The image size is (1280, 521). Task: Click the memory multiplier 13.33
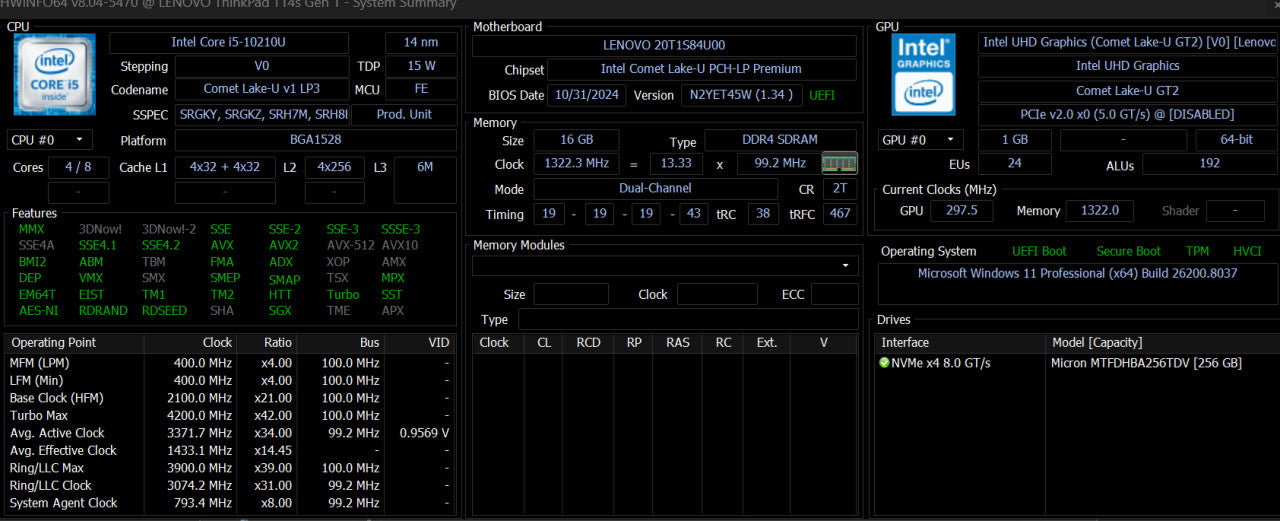(x=676, y=164)
